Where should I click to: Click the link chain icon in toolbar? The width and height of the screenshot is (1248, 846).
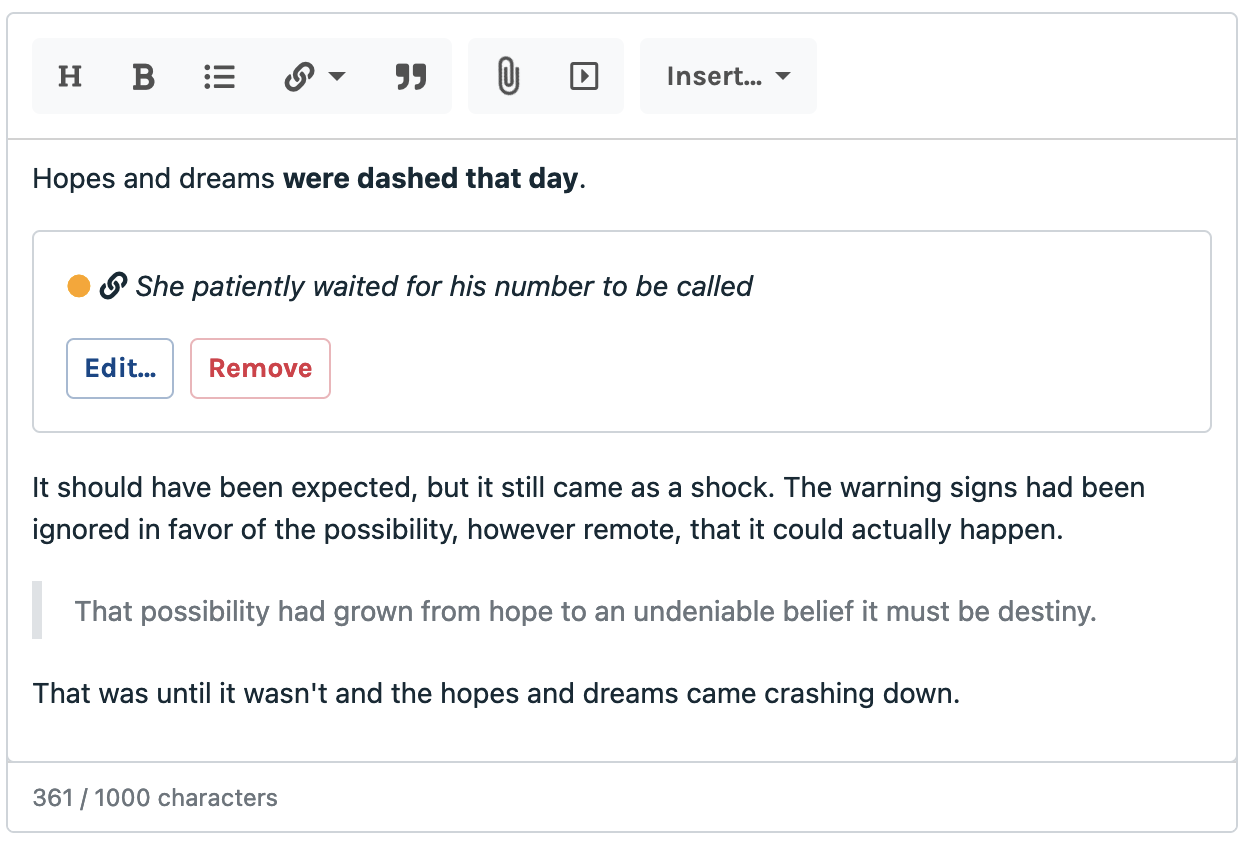click(x=300, y=76)
